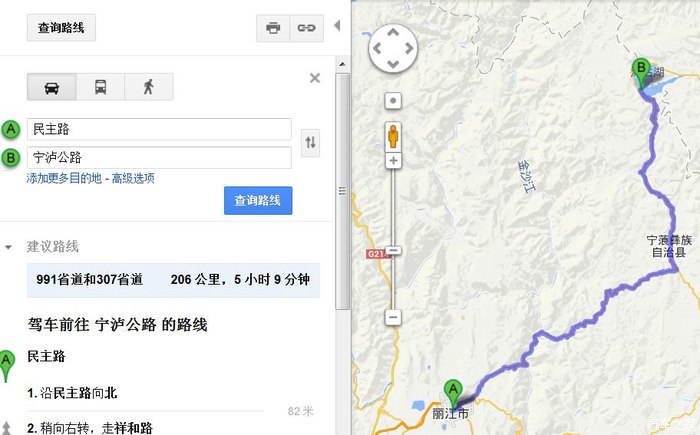Click map zoom out minus button
The height and width of the screenshot is (435, 700).
pos(393,318)
